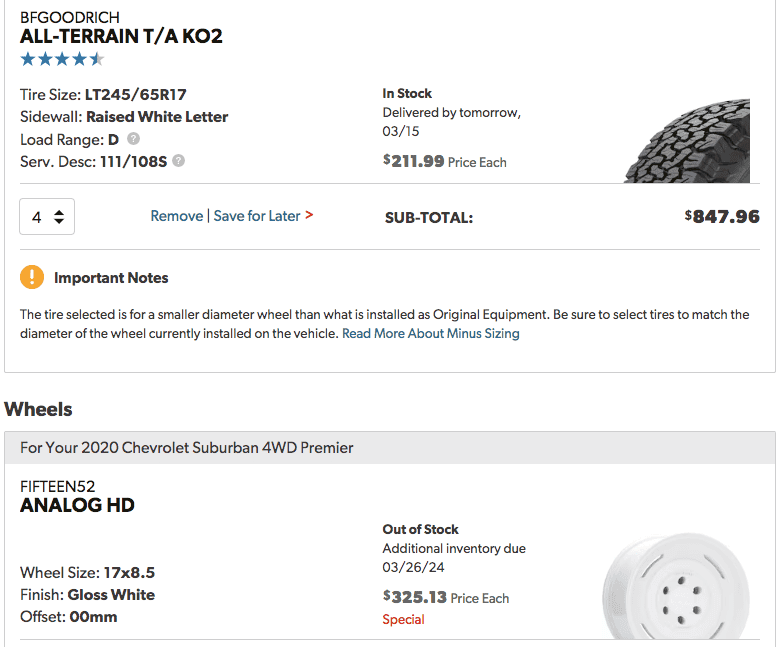Open the ANALOG HD wheel title
Image resolution: width=782 pixels, height=647 pixels.
coord(77,505)
